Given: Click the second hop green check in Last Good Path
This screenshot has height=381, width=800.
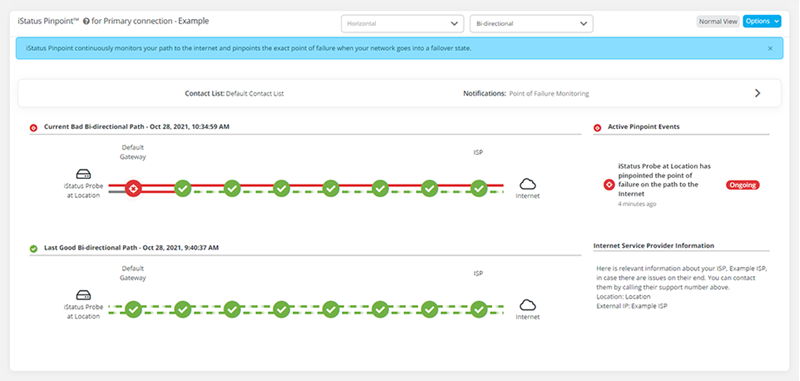Looking at the screenshot, I should [x=183, y=309].
